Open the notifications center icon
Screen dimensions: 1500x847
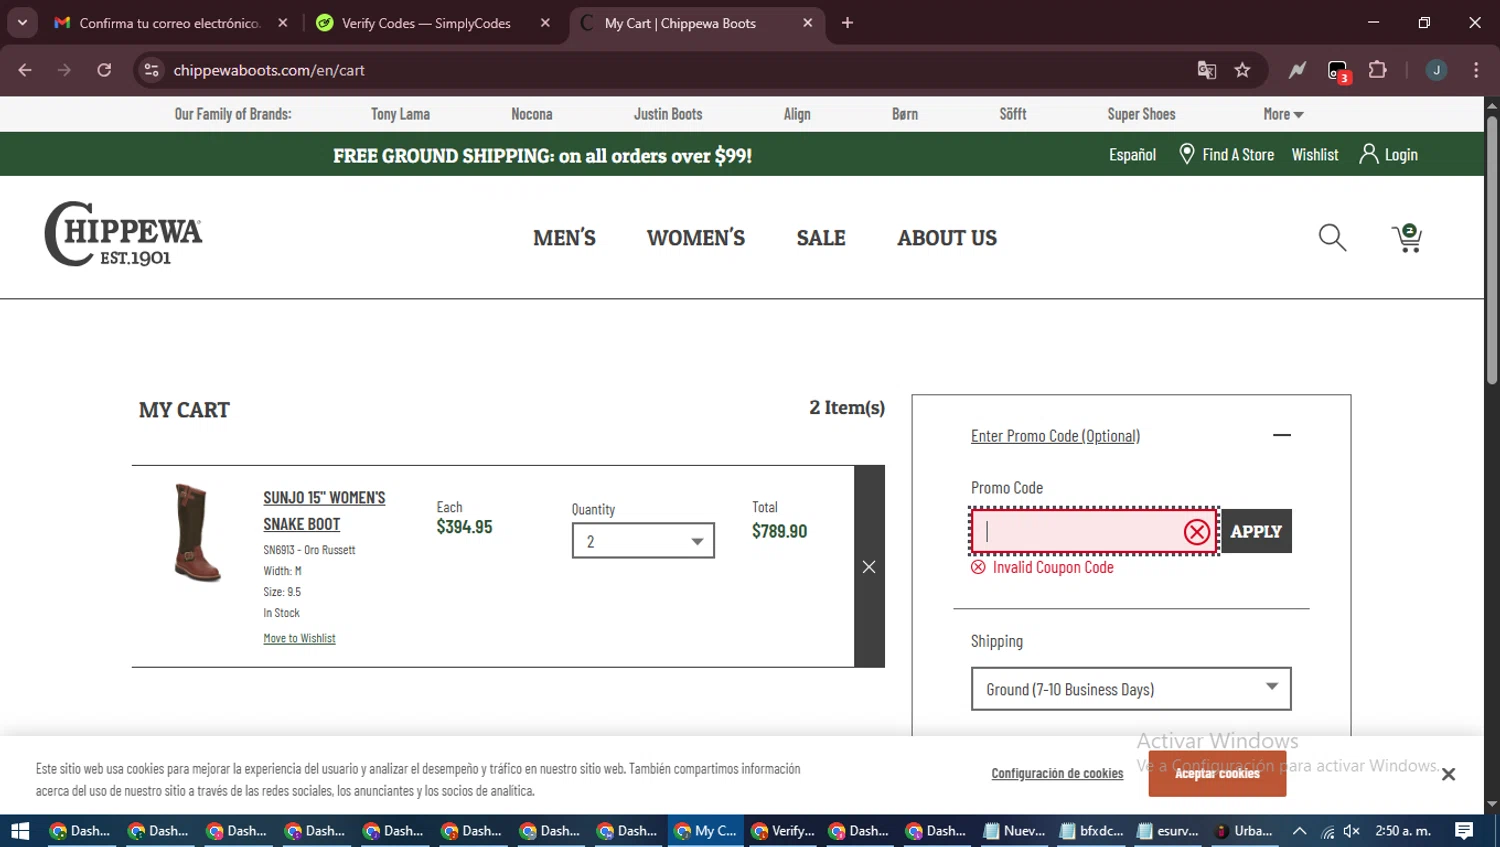click(x=1464, y=831)
